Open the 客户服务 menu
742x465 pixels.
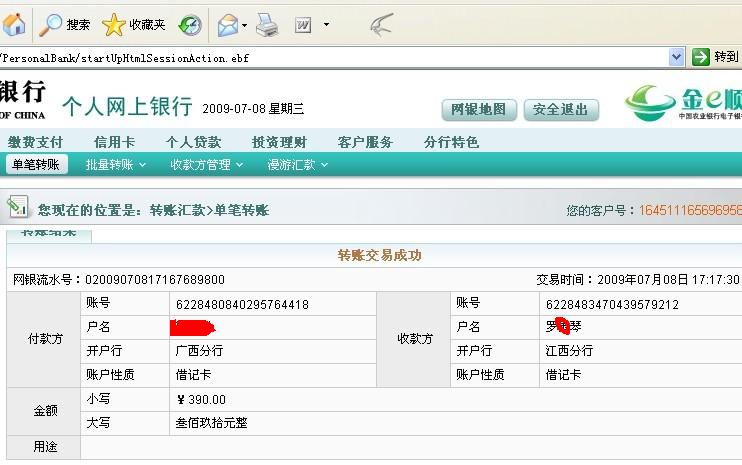click(x=365, y=142)
